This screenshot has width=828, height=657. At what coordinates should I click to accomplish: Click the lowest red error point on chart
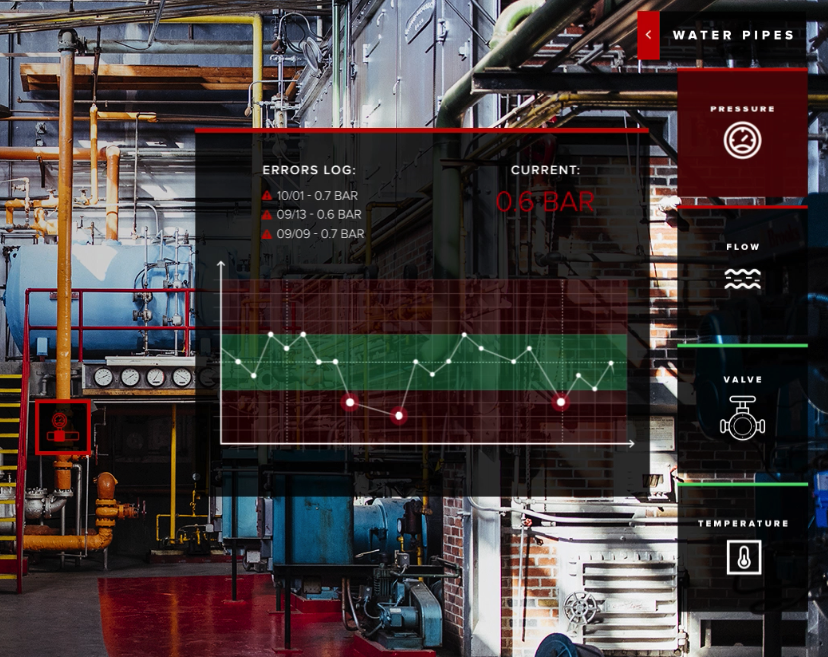(x=399, y=416)
